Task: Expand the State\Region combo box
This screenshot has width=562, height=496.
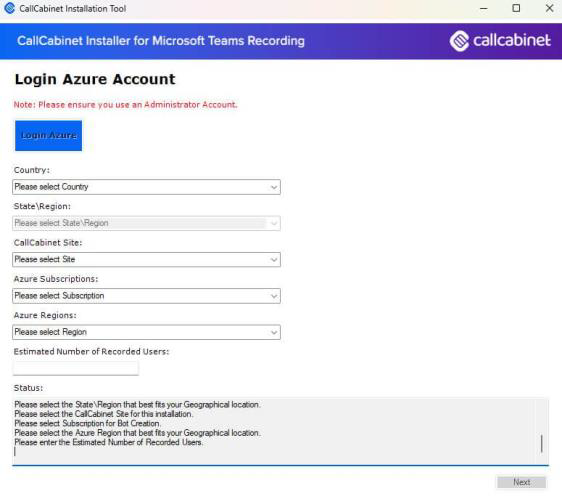Action: point(146,223)
